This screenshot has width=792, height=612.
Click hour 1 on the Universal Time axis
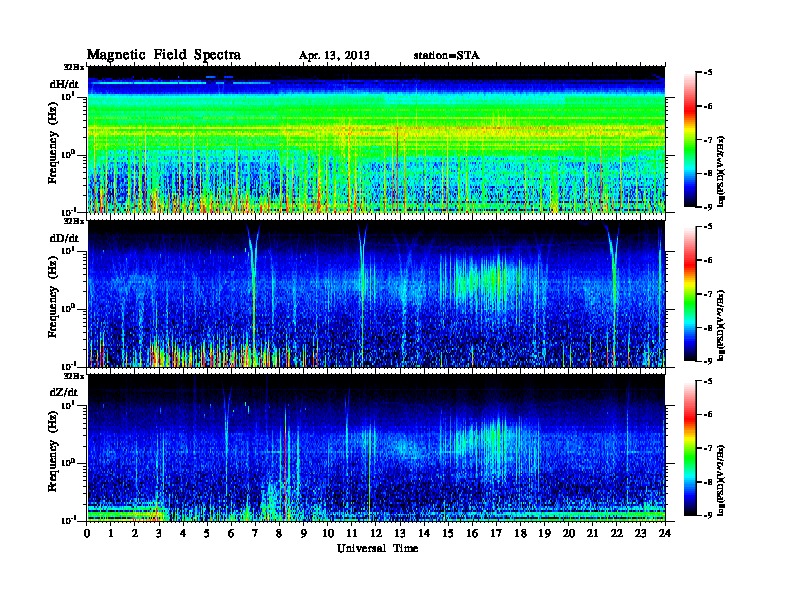point(111,533)
